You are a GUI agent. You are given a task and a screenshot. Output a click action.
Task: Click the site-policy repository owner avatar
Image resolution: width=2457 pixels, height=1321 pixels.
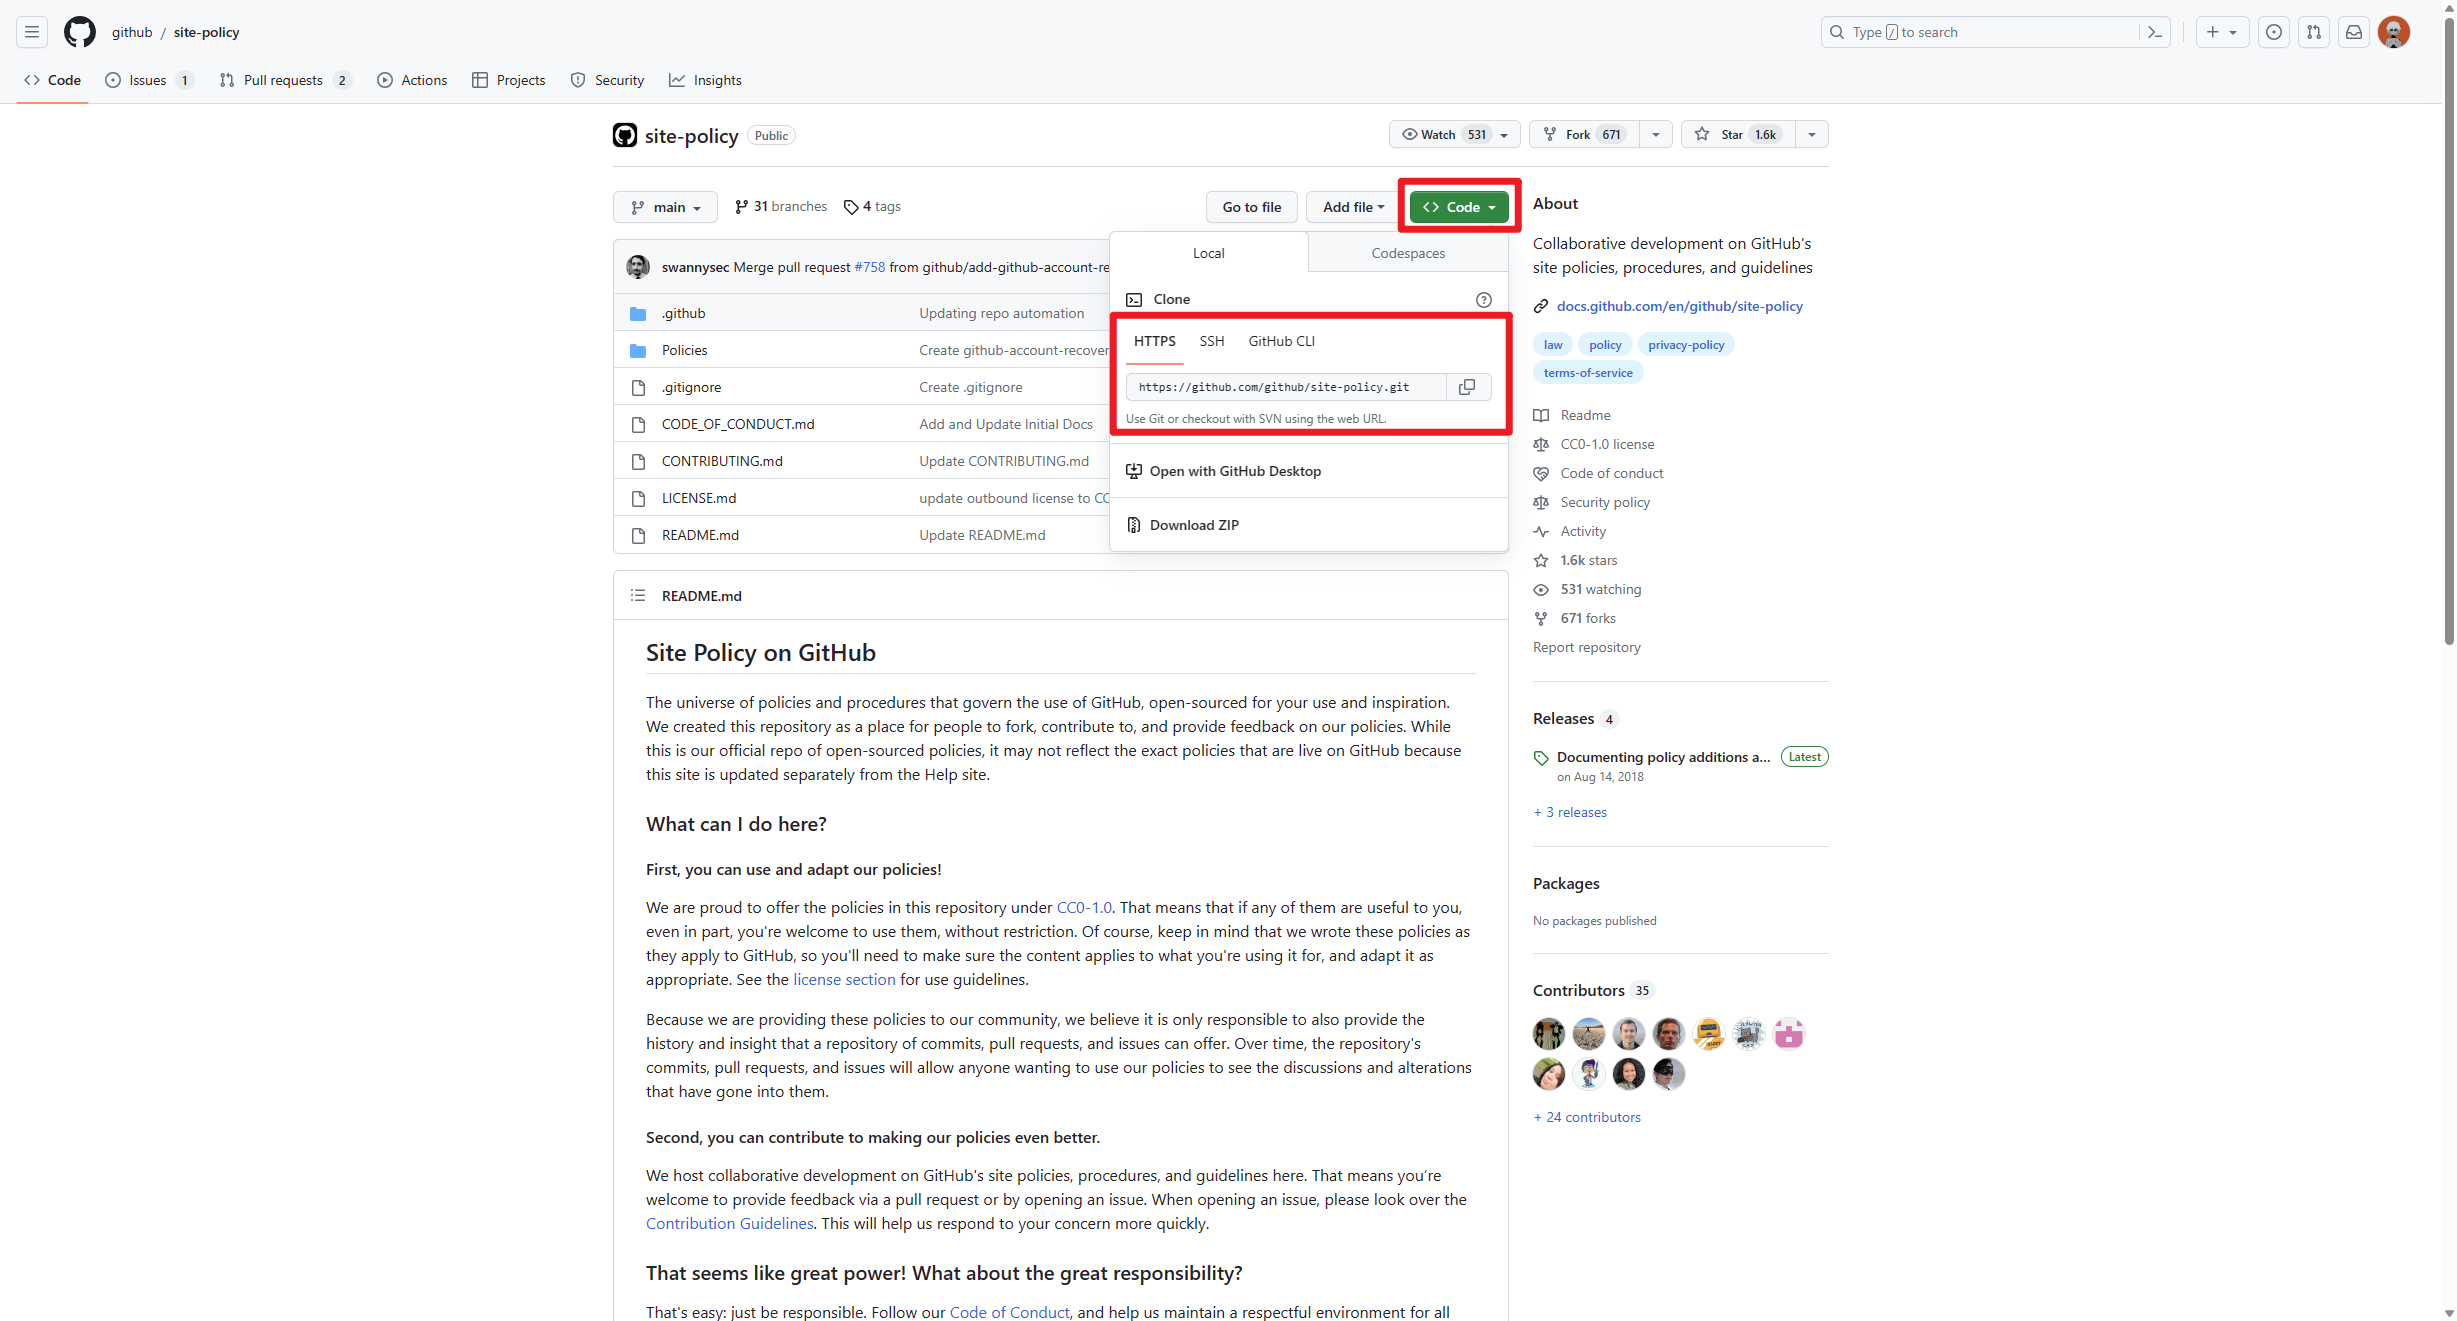(x=625, y=136)
